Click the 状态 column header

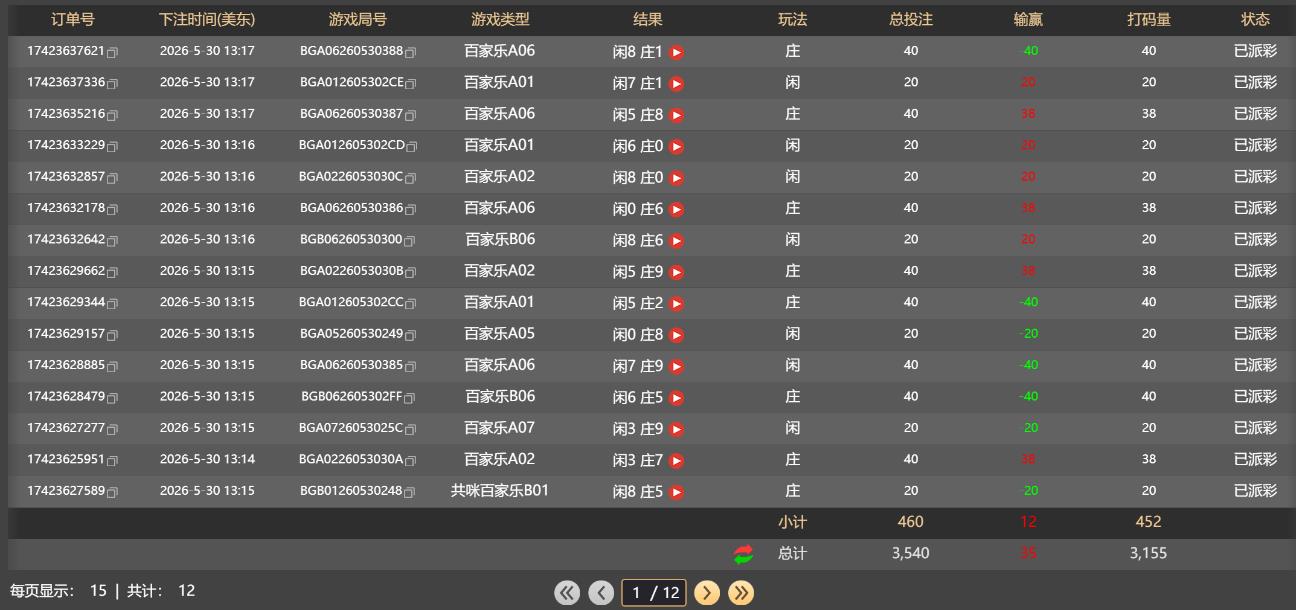coord(1255,19)
